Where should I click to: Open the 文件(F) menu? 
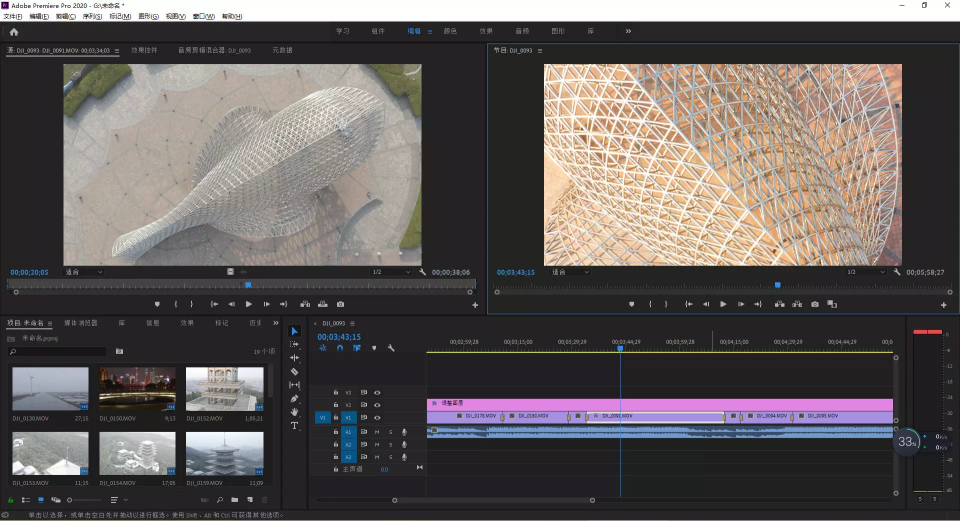[13, 17]
